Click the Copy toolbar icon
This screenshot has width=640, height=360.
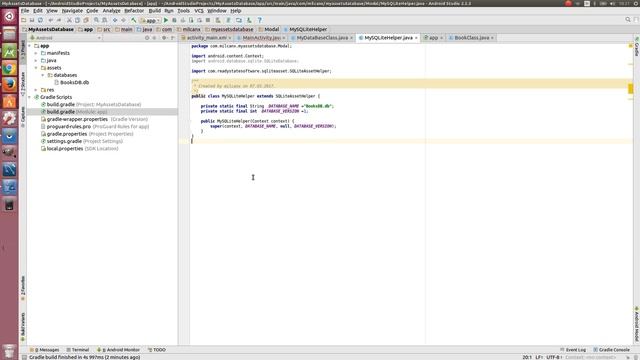tap(78, 20)
